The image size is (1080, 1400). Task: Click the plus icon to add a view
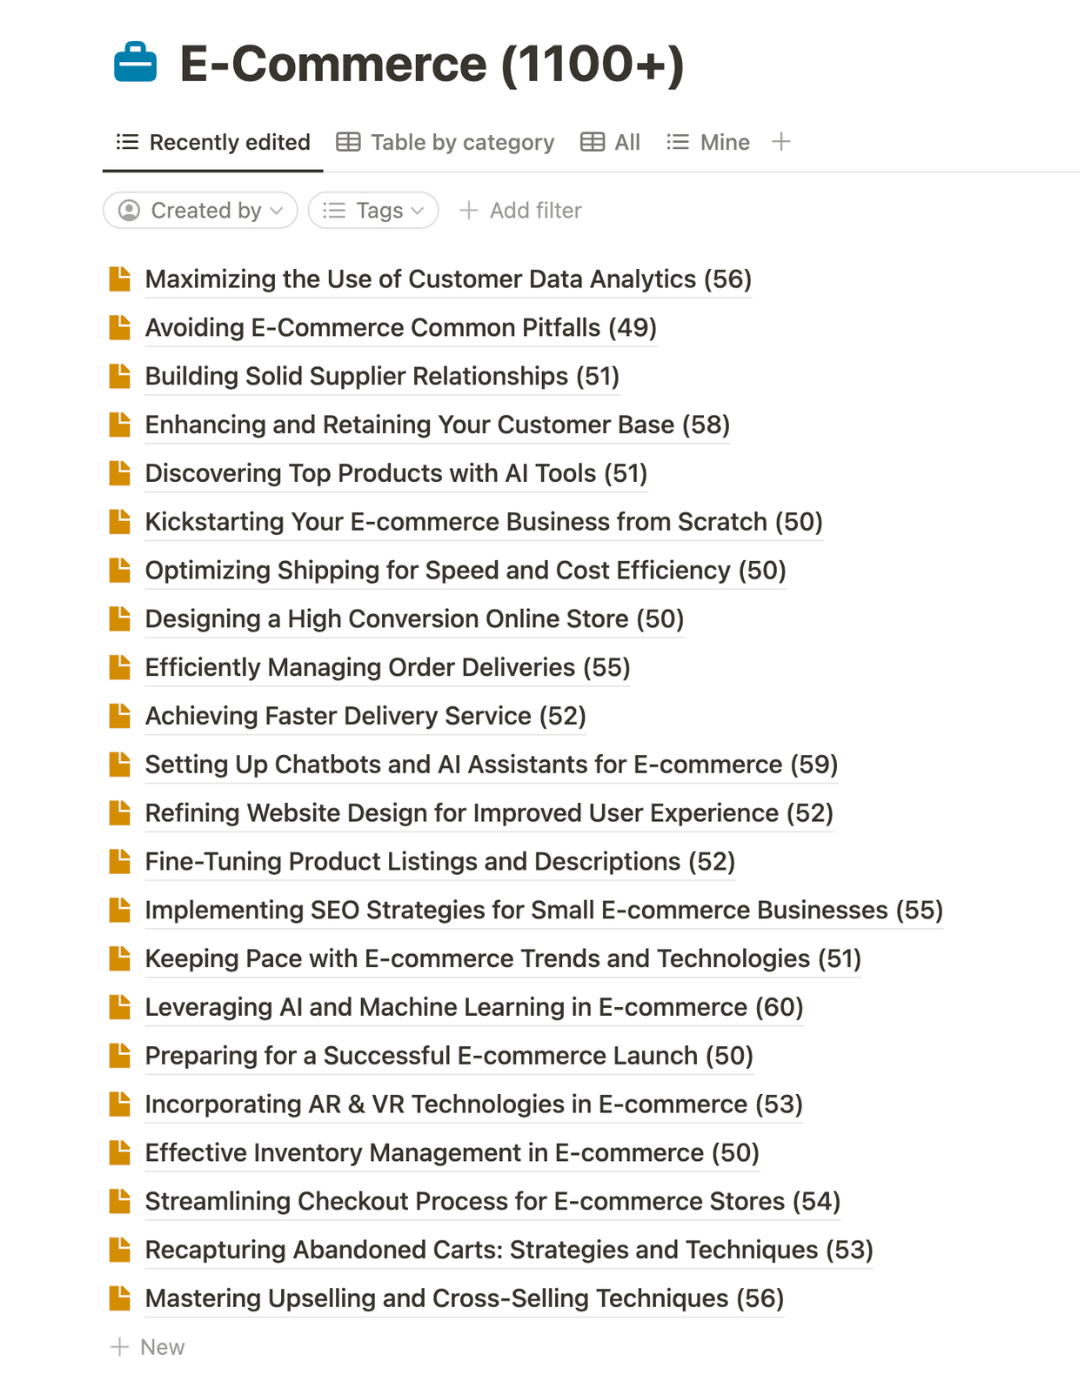coord(781,142)
